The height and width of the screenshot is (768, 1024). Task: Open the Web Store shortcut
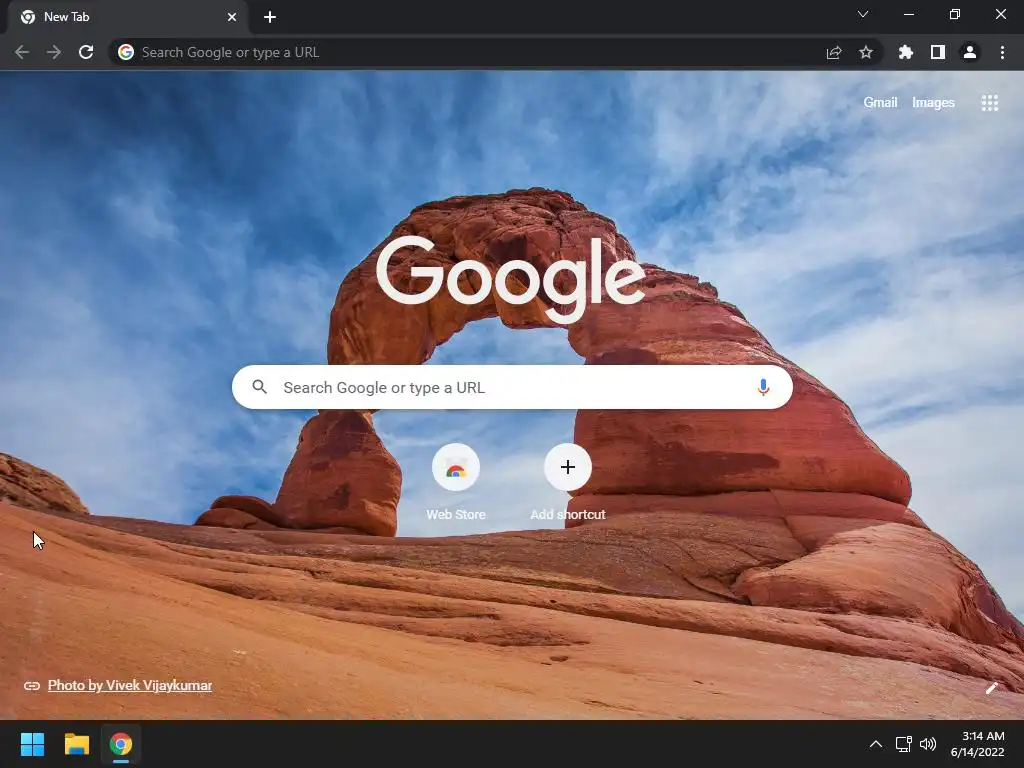[456, 483]
